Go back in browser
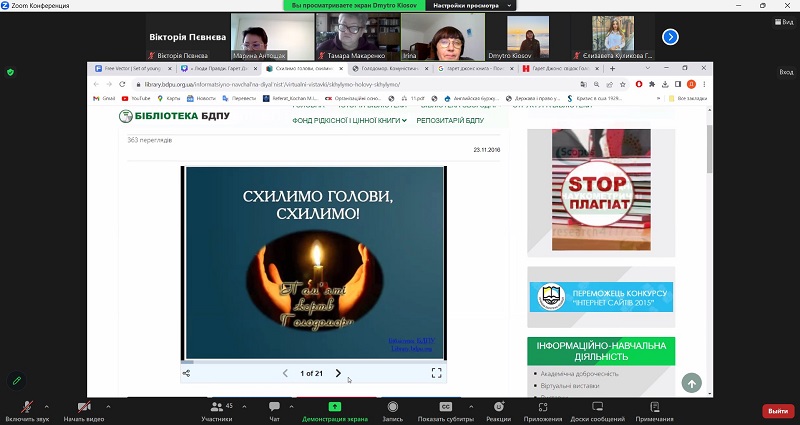Screen dimensions: 800x425 point(96,84)
